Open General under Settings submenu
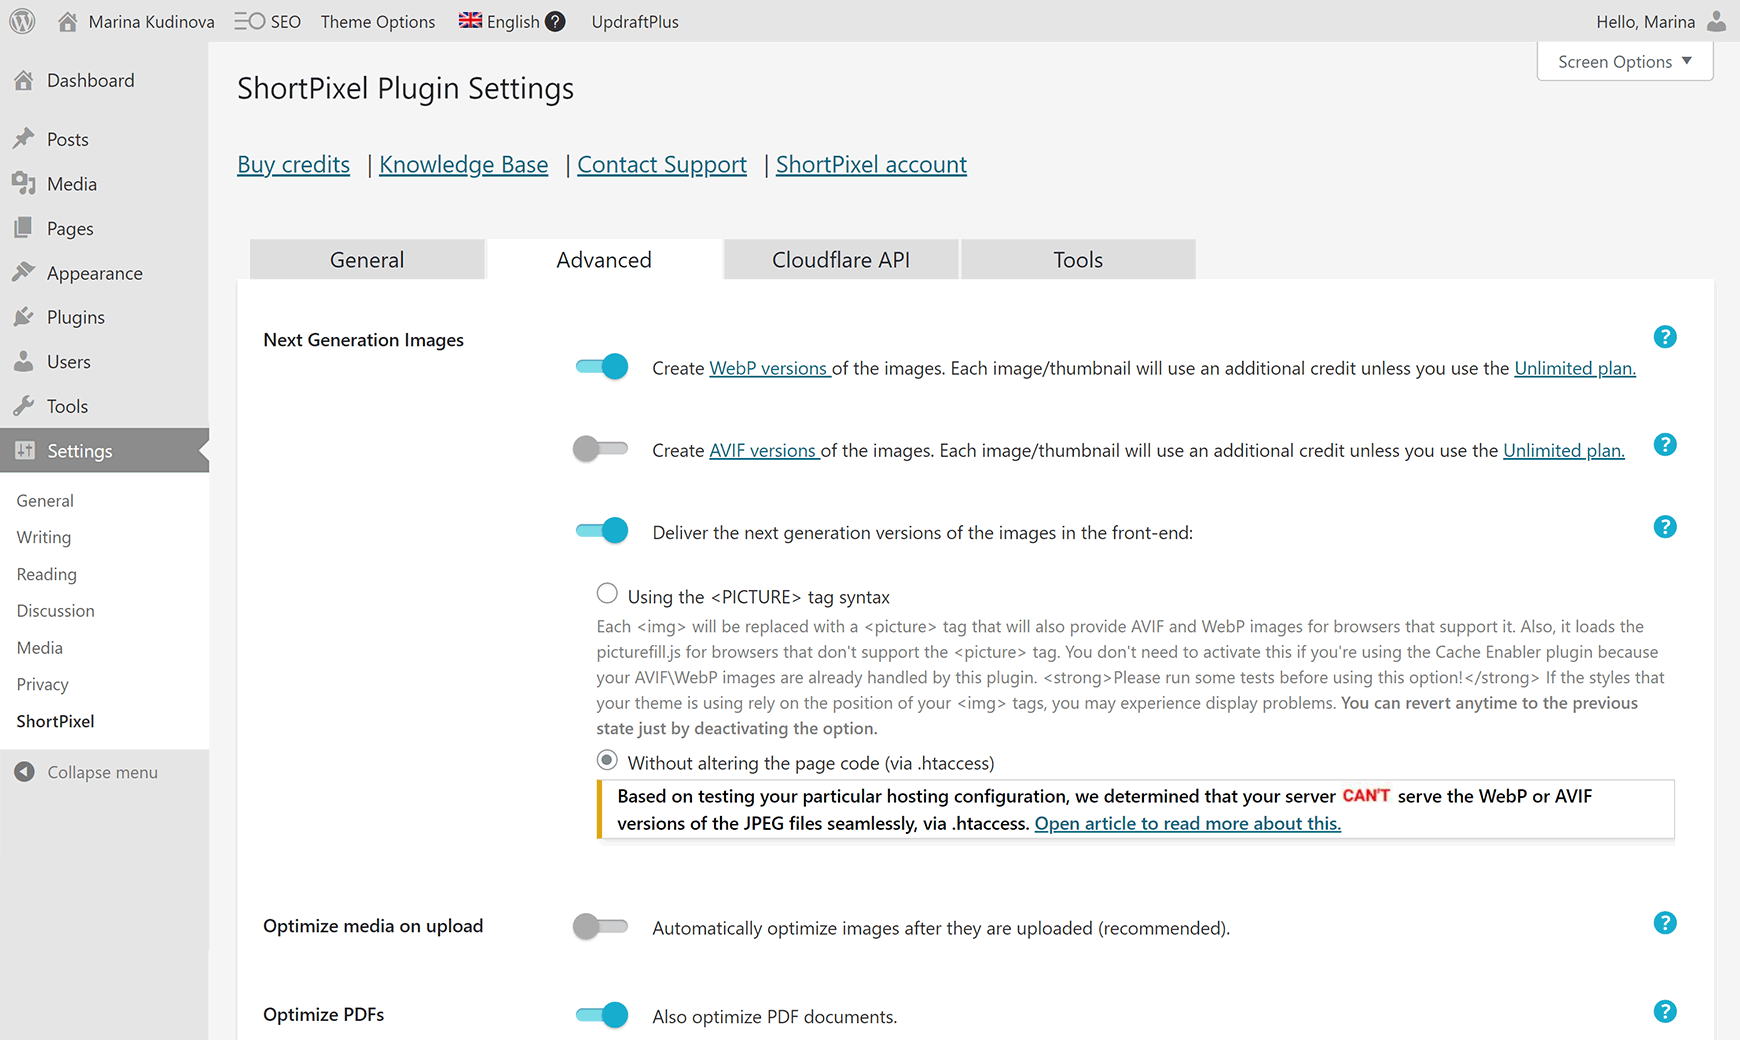This screenshot has width=1740, height=1040. (45, 500)
